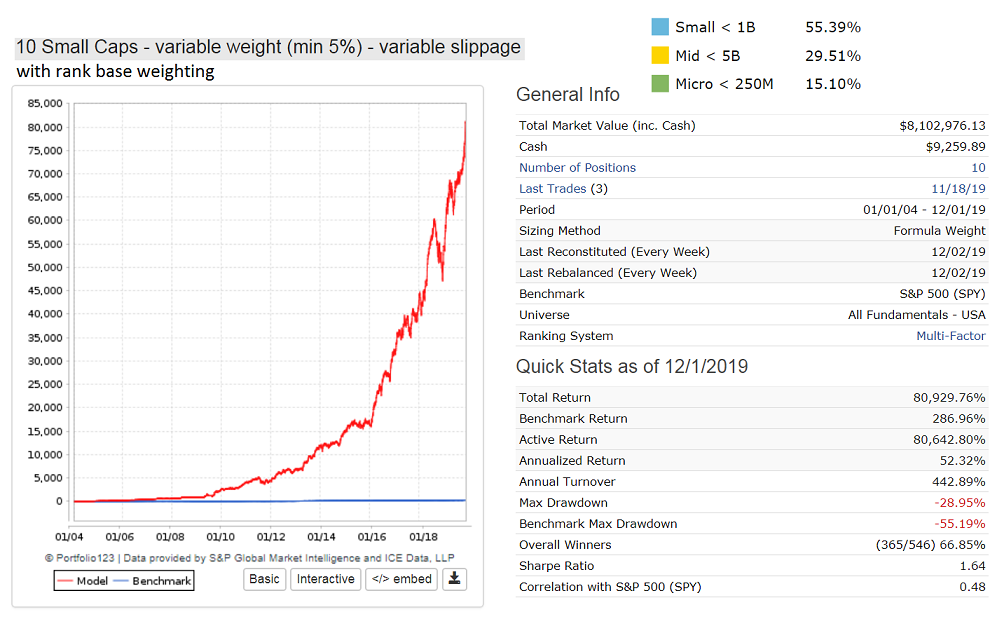This screenshot has width=997, height=619.
Task: Click the last trades date 11/18/19
Action: click(958, 189)
